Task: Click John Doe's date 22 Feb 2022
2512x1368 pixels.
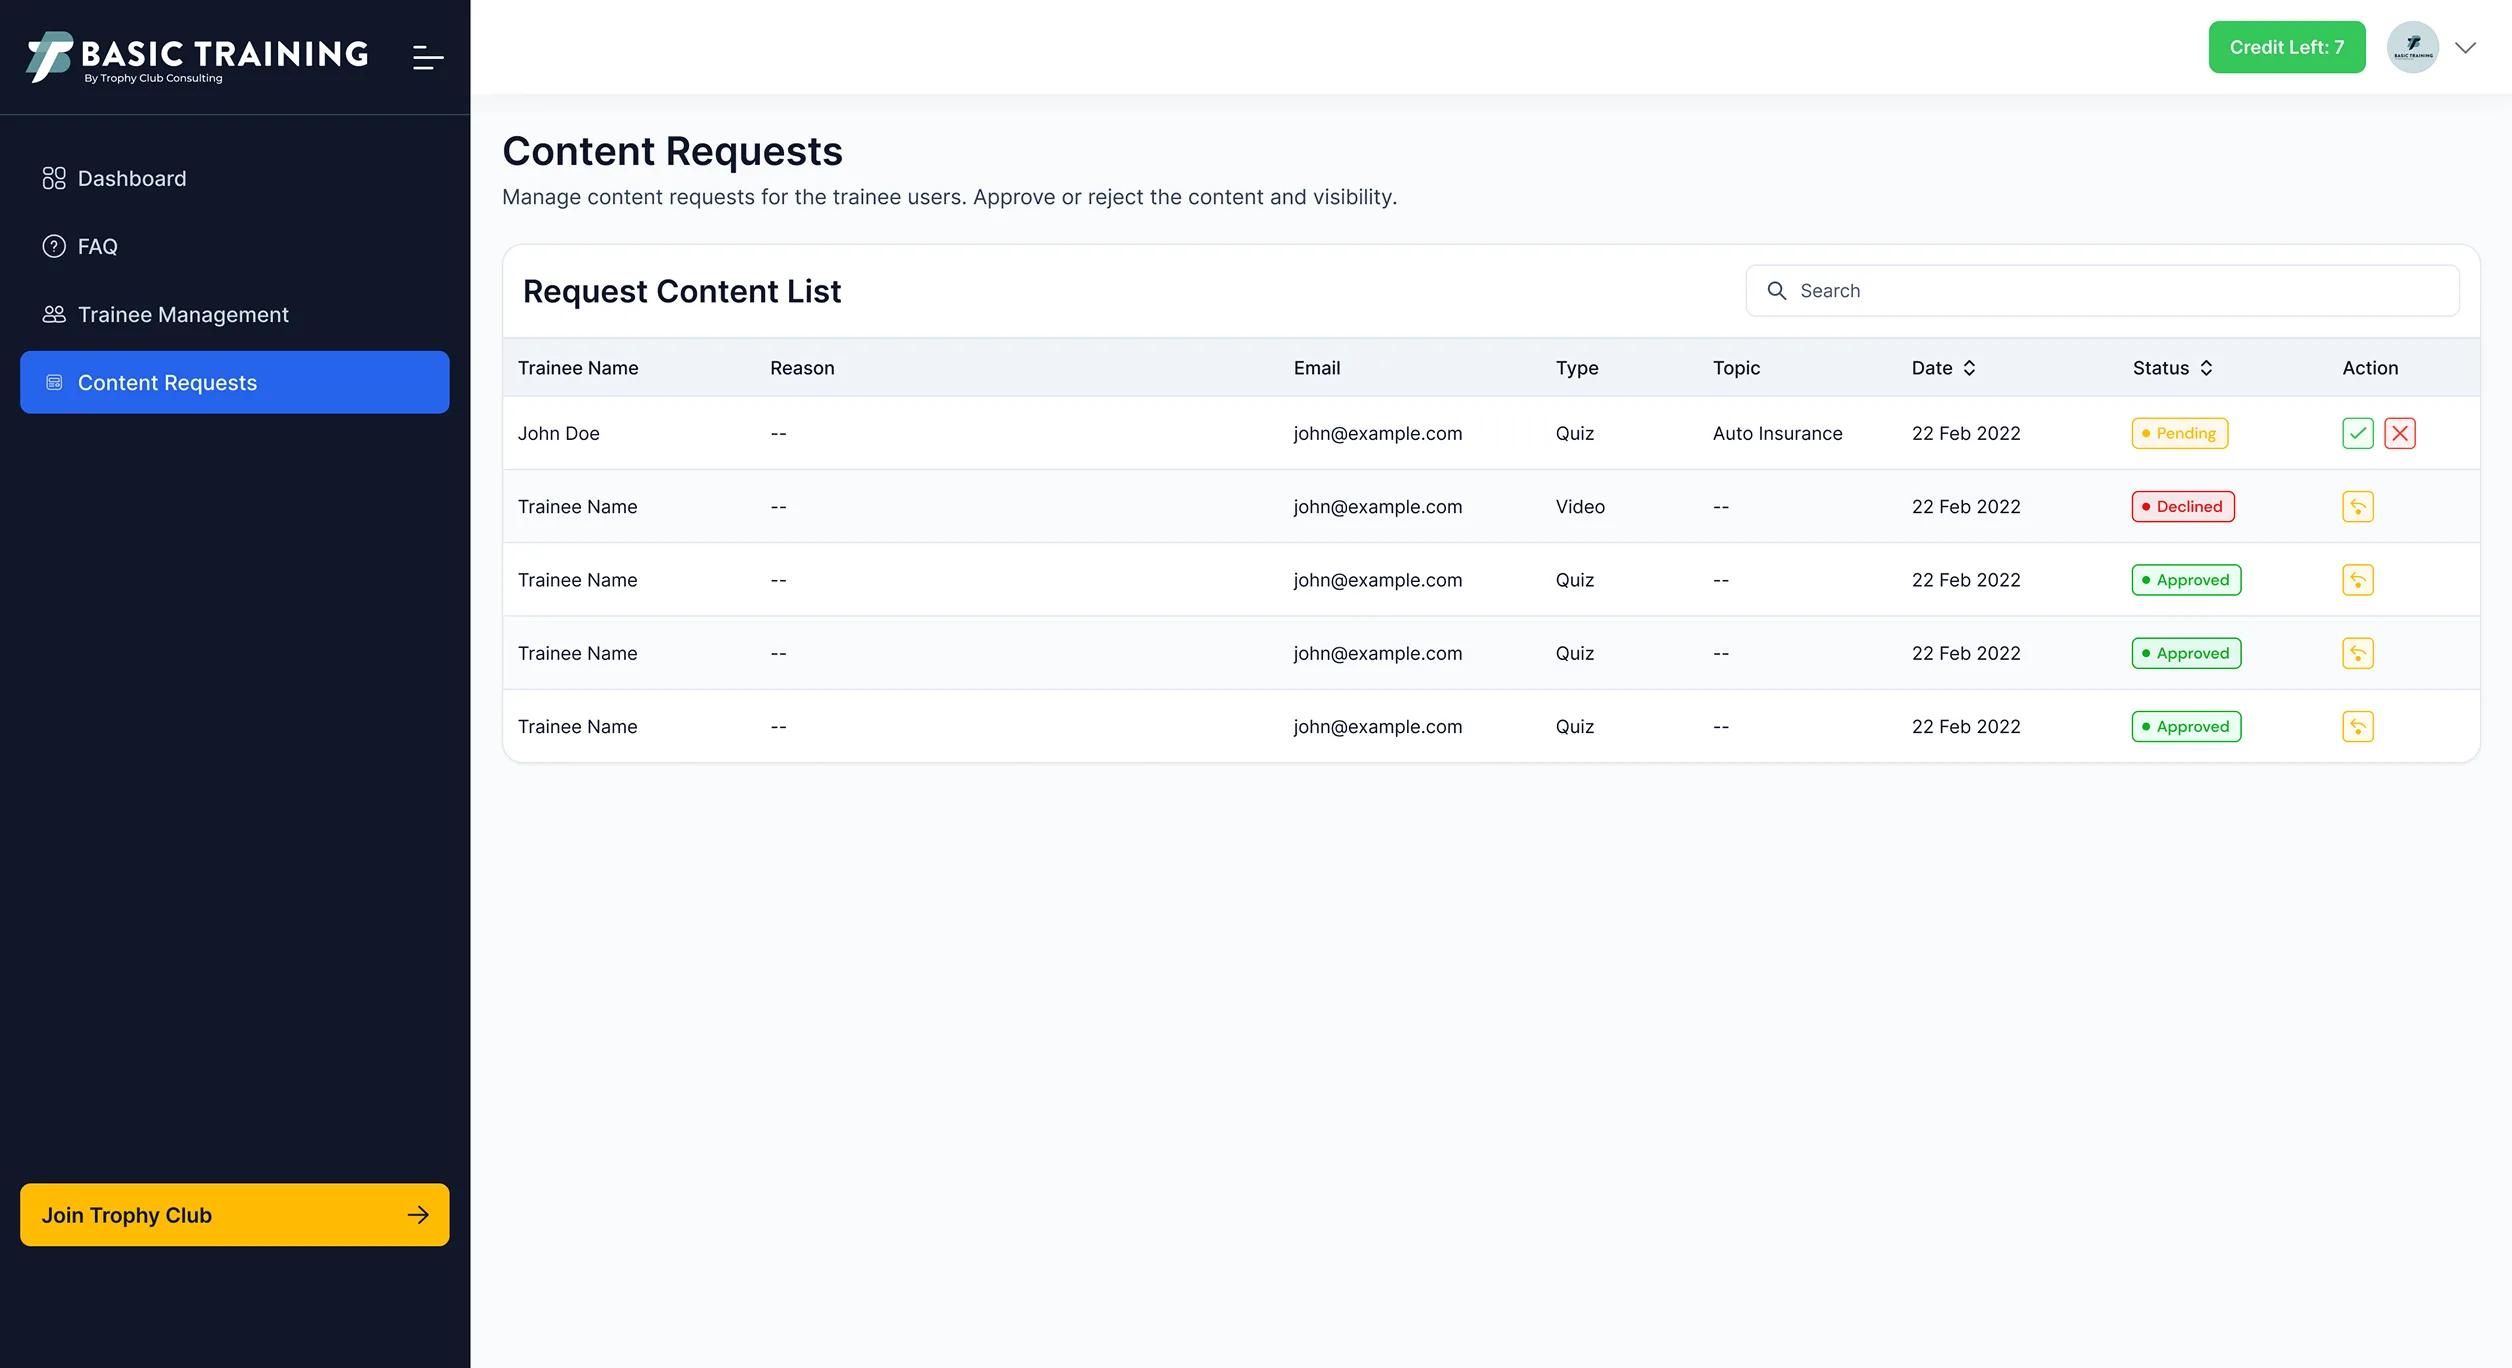Action: [x=1966, y=433]
